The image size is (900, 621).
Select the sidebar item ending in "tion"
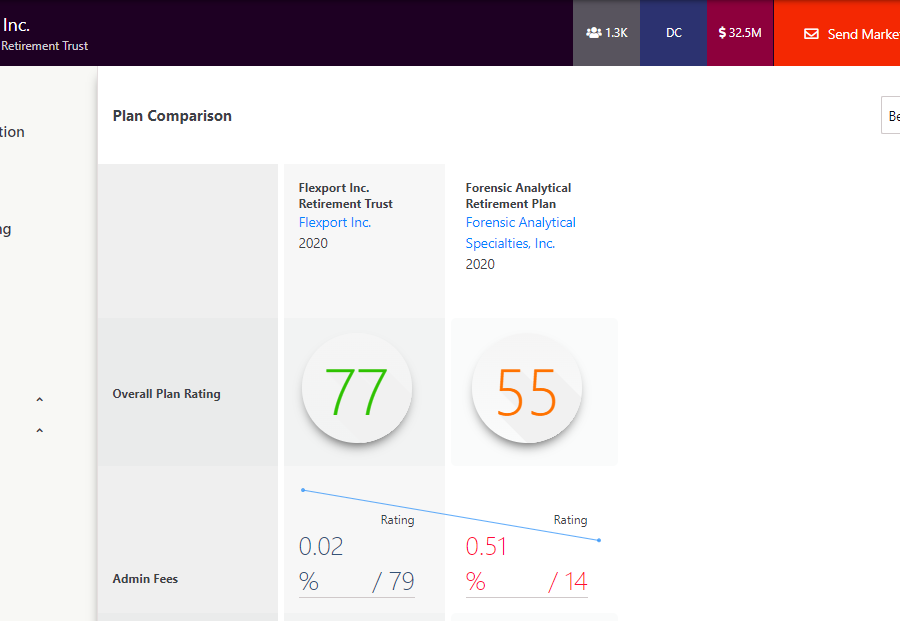12,132
